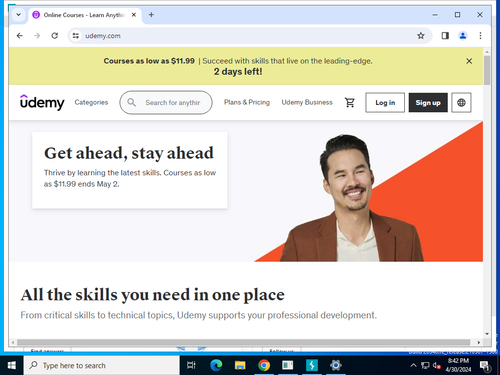Click the vertical scrollbar thumb

coord(487,70)
